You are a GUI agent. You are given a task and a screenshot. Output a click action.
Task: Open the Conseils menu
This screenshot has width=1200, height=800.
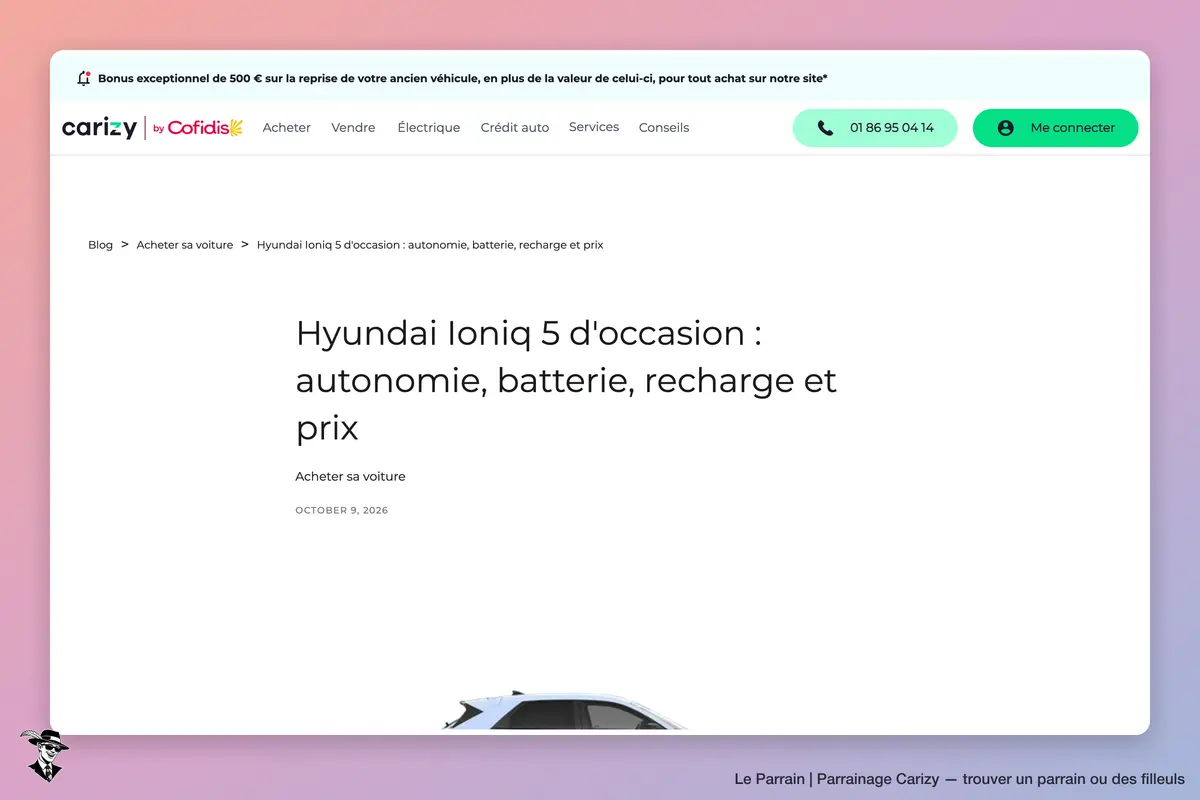pos(664,128)
